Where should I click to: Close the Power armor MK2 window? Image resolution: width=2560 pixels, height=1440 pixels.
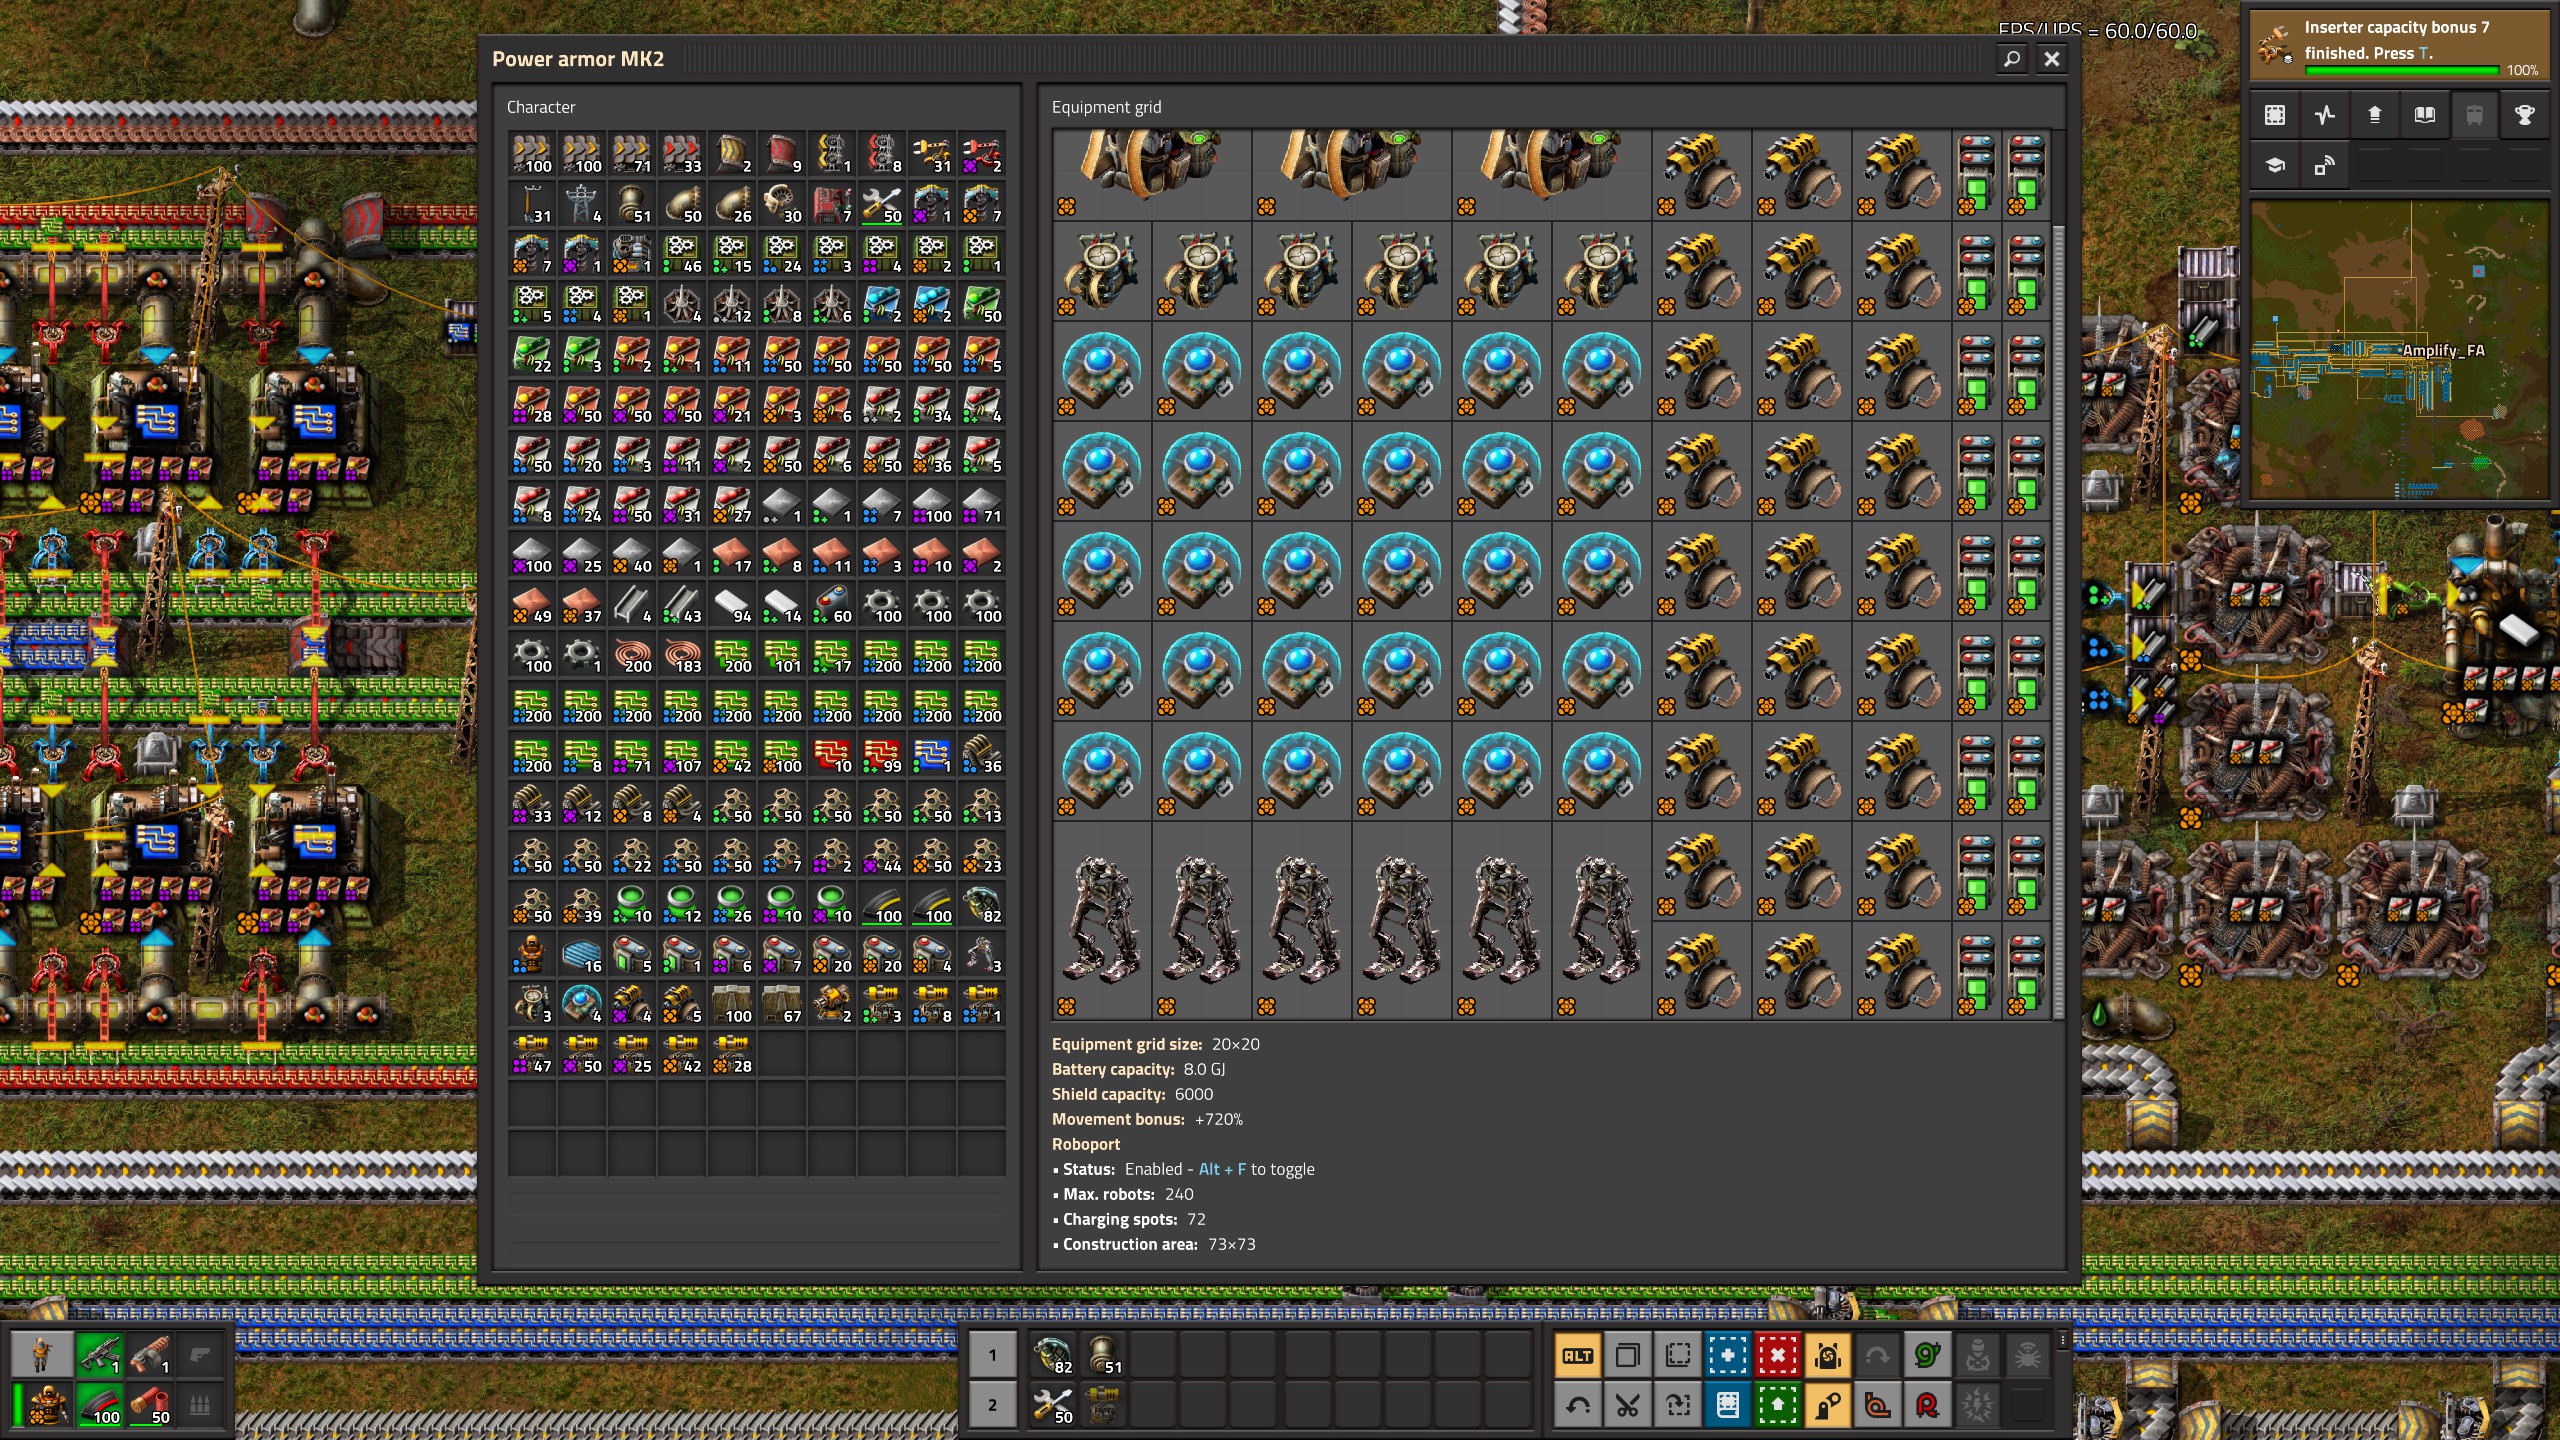click(x=2052, y=59)
